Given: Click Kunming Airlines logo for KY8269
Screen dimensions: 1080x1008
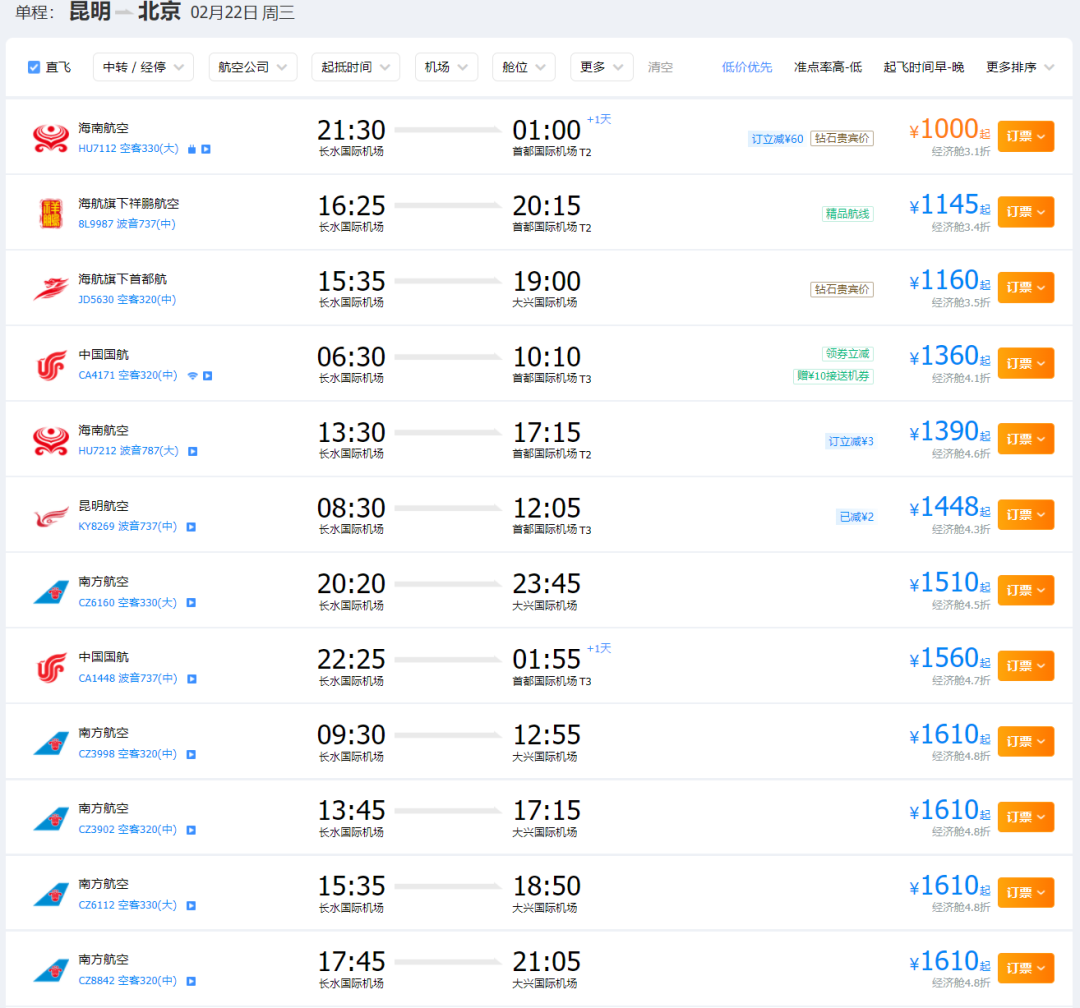Looking at the screenshot, I should point(51,516).
